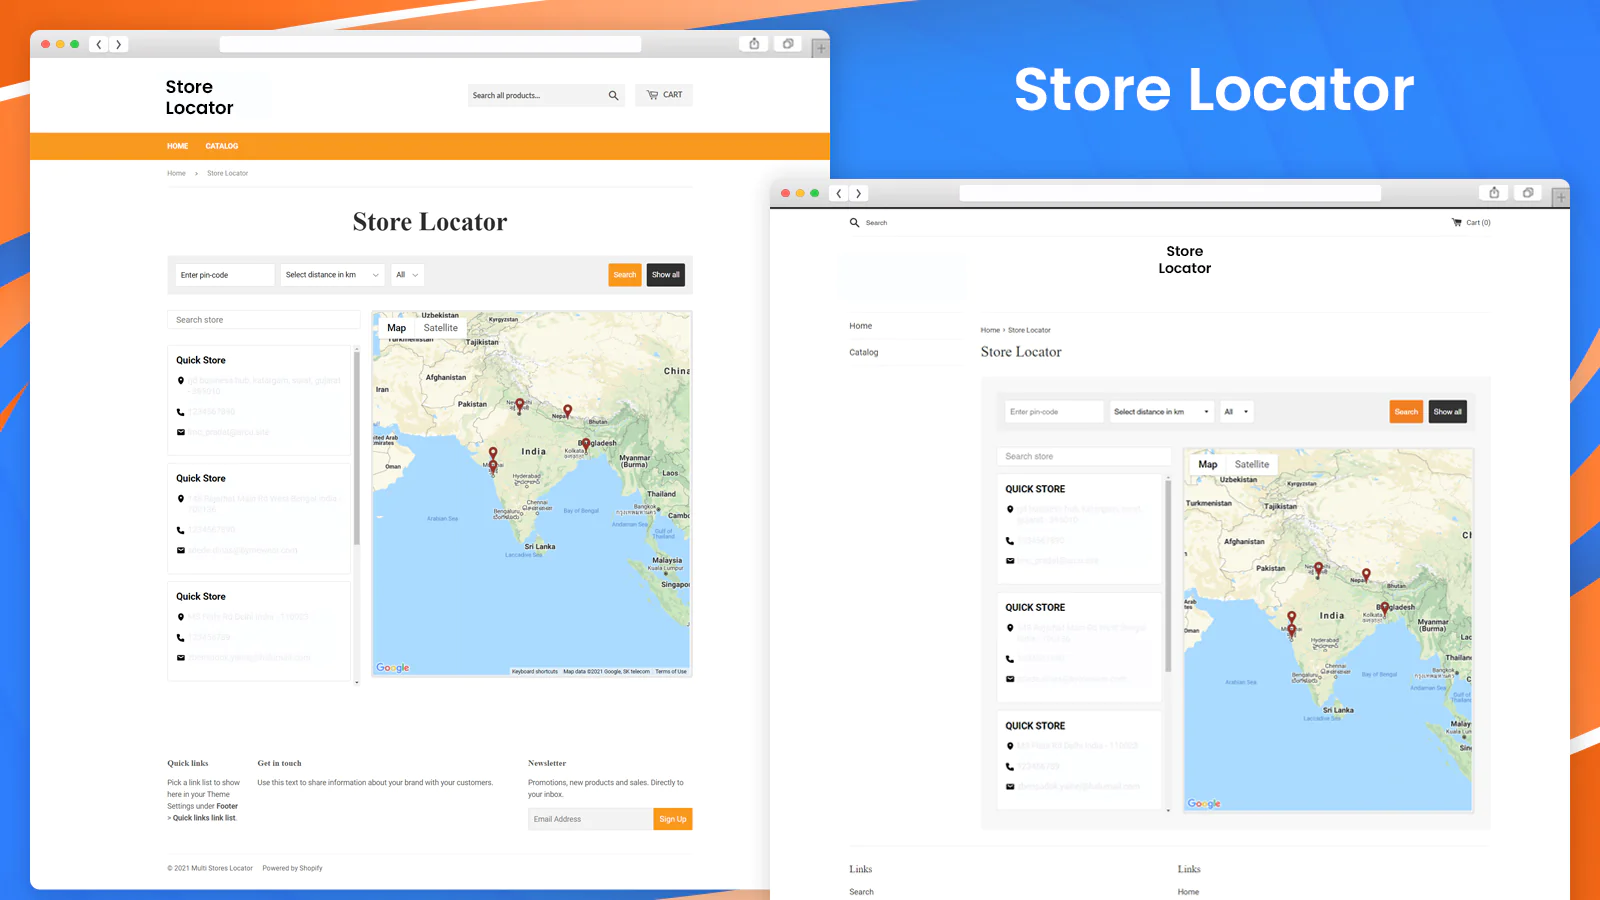Select CATALOG in the orange navigation bar
The image size is (1600, 900).
tap(222, 146)
